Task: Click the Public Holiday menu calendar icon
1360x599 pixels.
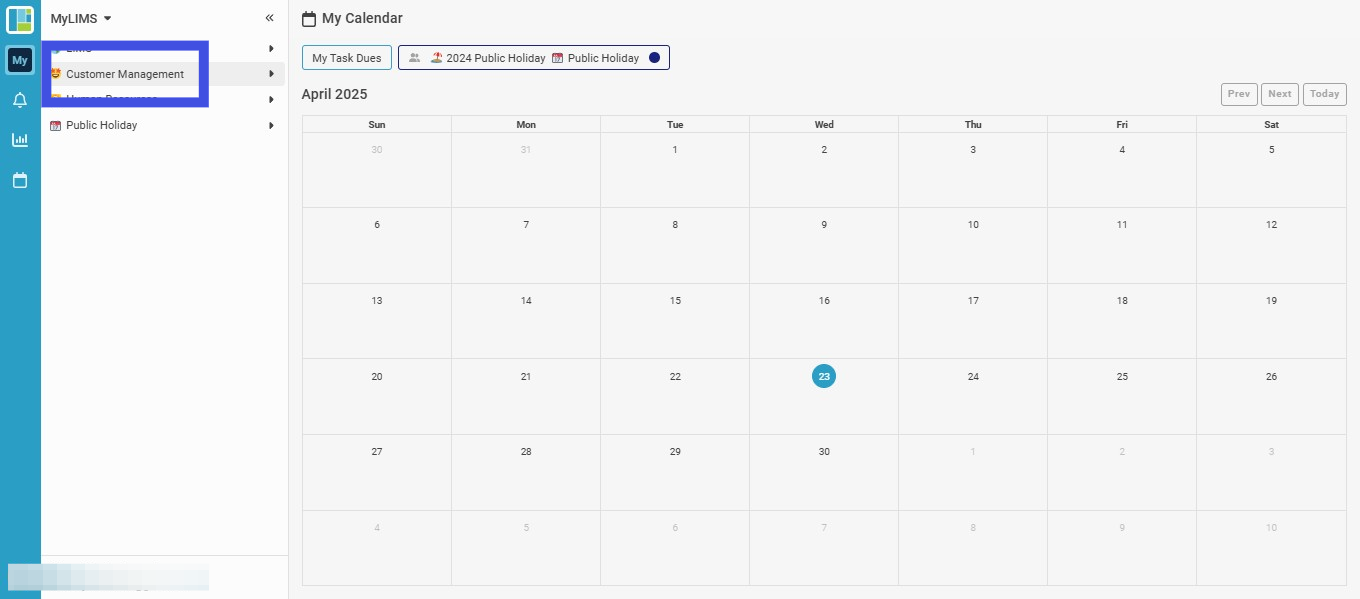Action: click(x=56, y=125)
